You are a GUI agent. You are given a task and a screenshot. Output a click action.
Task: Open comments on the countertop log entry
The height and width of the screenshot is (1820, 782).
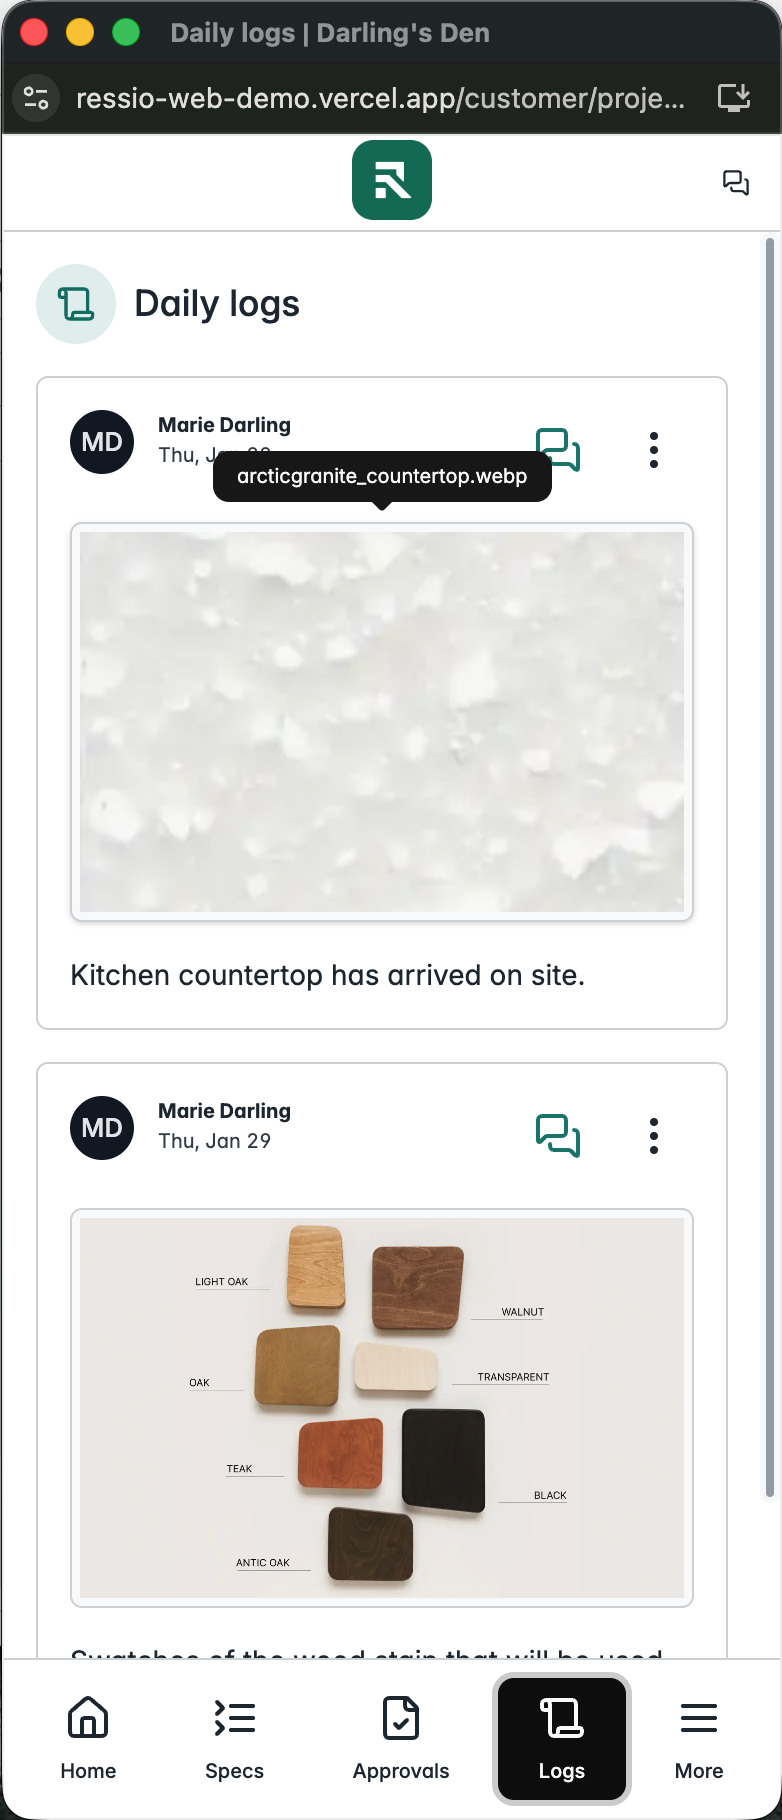[x=558, y=450]
